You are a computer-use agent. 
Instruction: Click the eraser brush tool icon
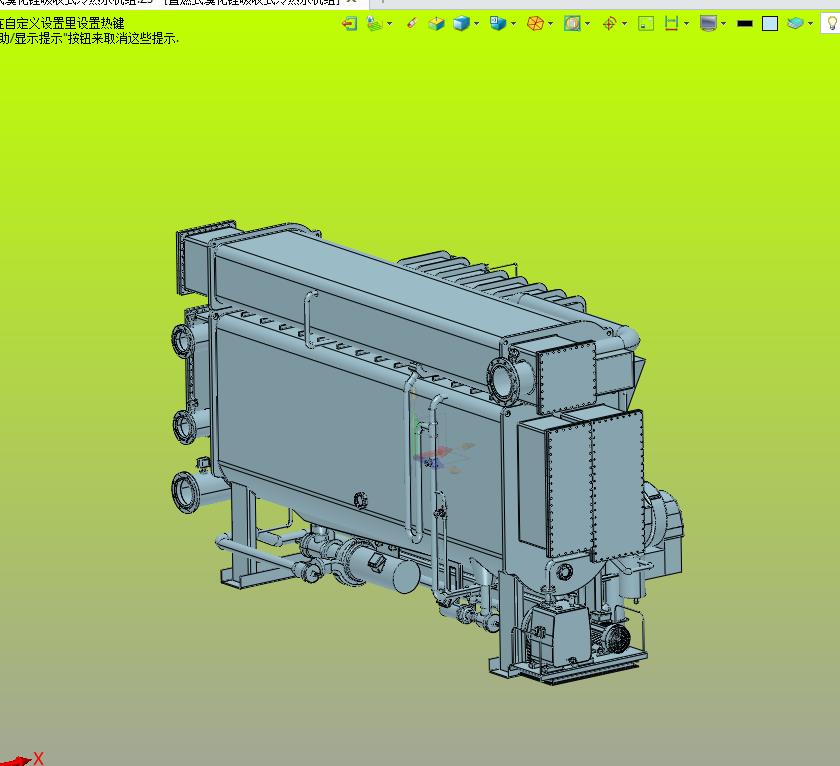click(412, 23)
